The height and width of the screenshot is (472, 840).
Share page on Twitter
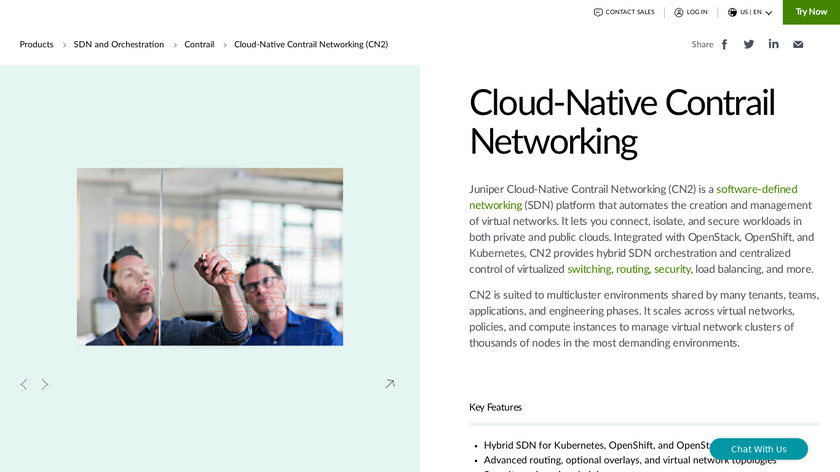(748, 44)
